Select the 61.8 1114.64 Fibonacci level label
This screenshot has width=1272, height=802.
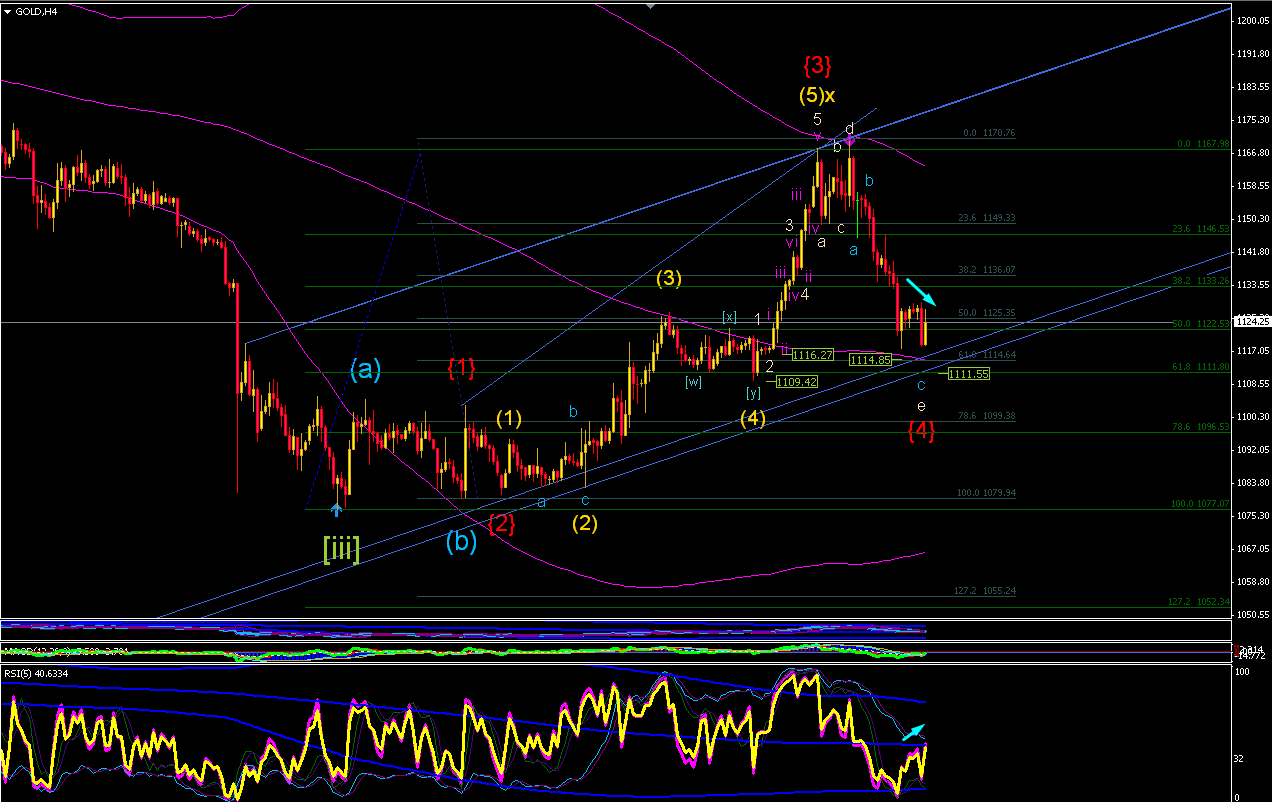click(x=987, y=355)
